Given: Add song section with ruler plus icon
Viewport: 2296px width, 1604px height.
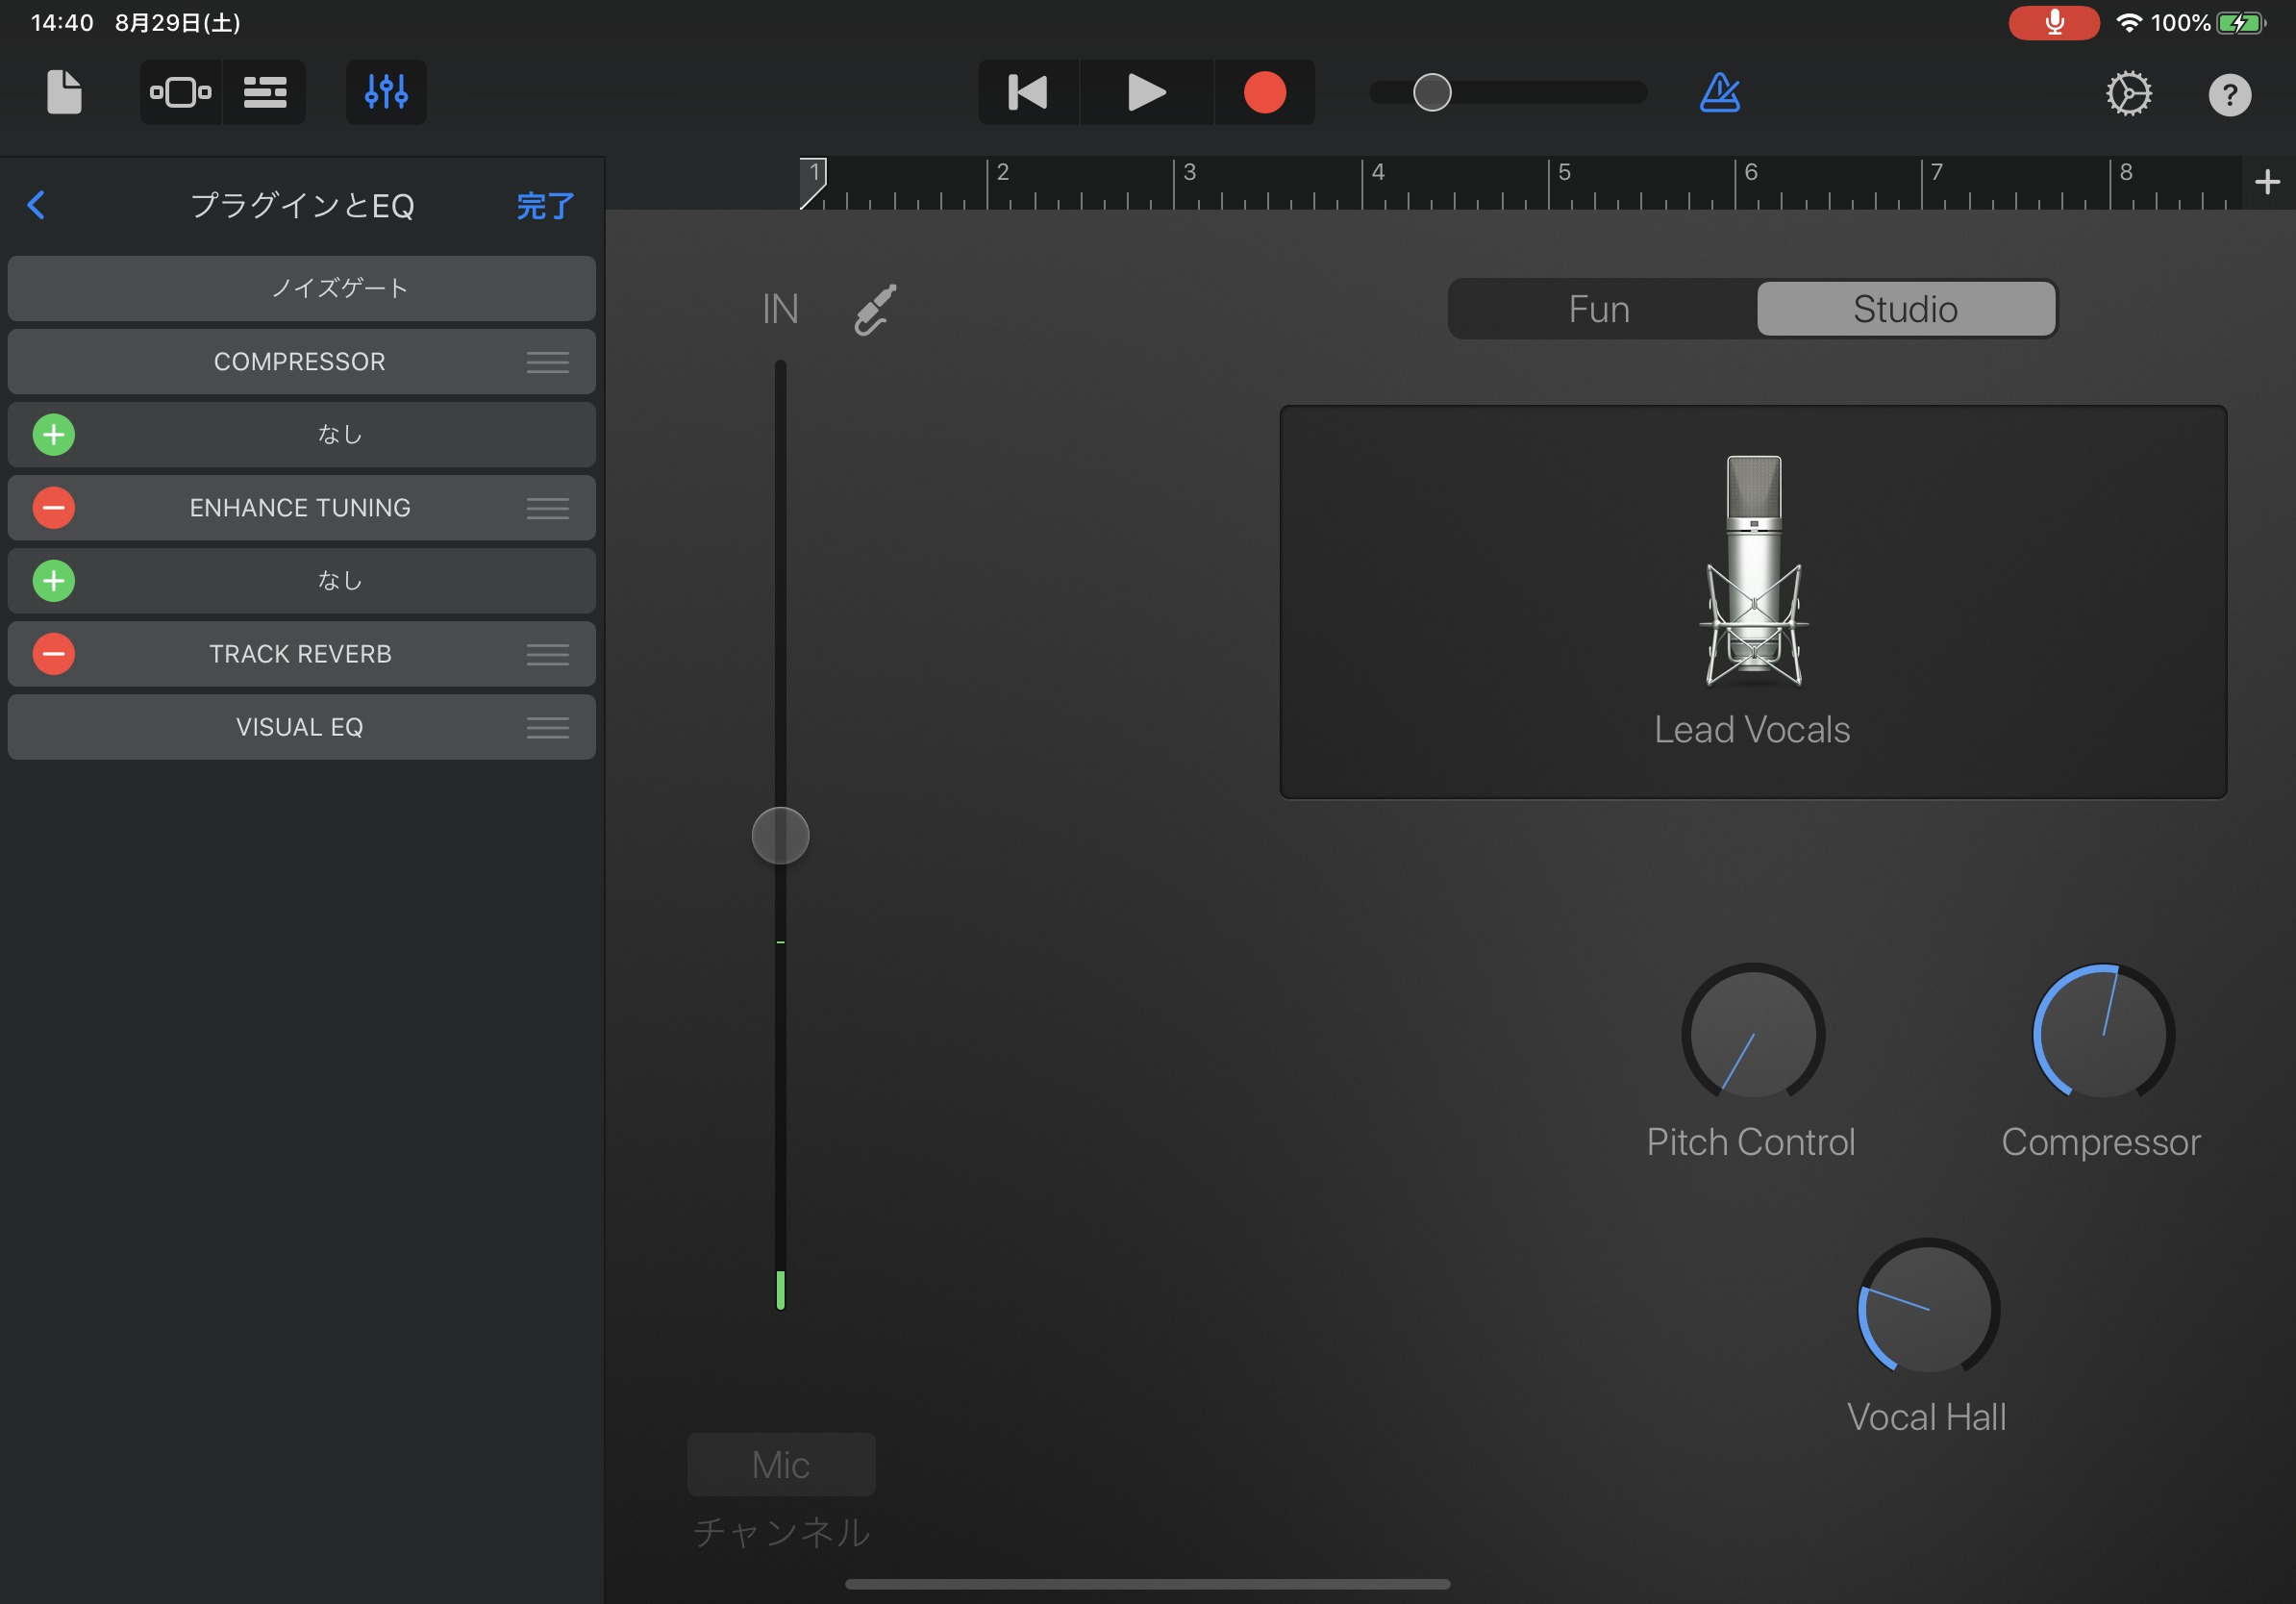Looking at the screenshot, I should point(2267,182).
